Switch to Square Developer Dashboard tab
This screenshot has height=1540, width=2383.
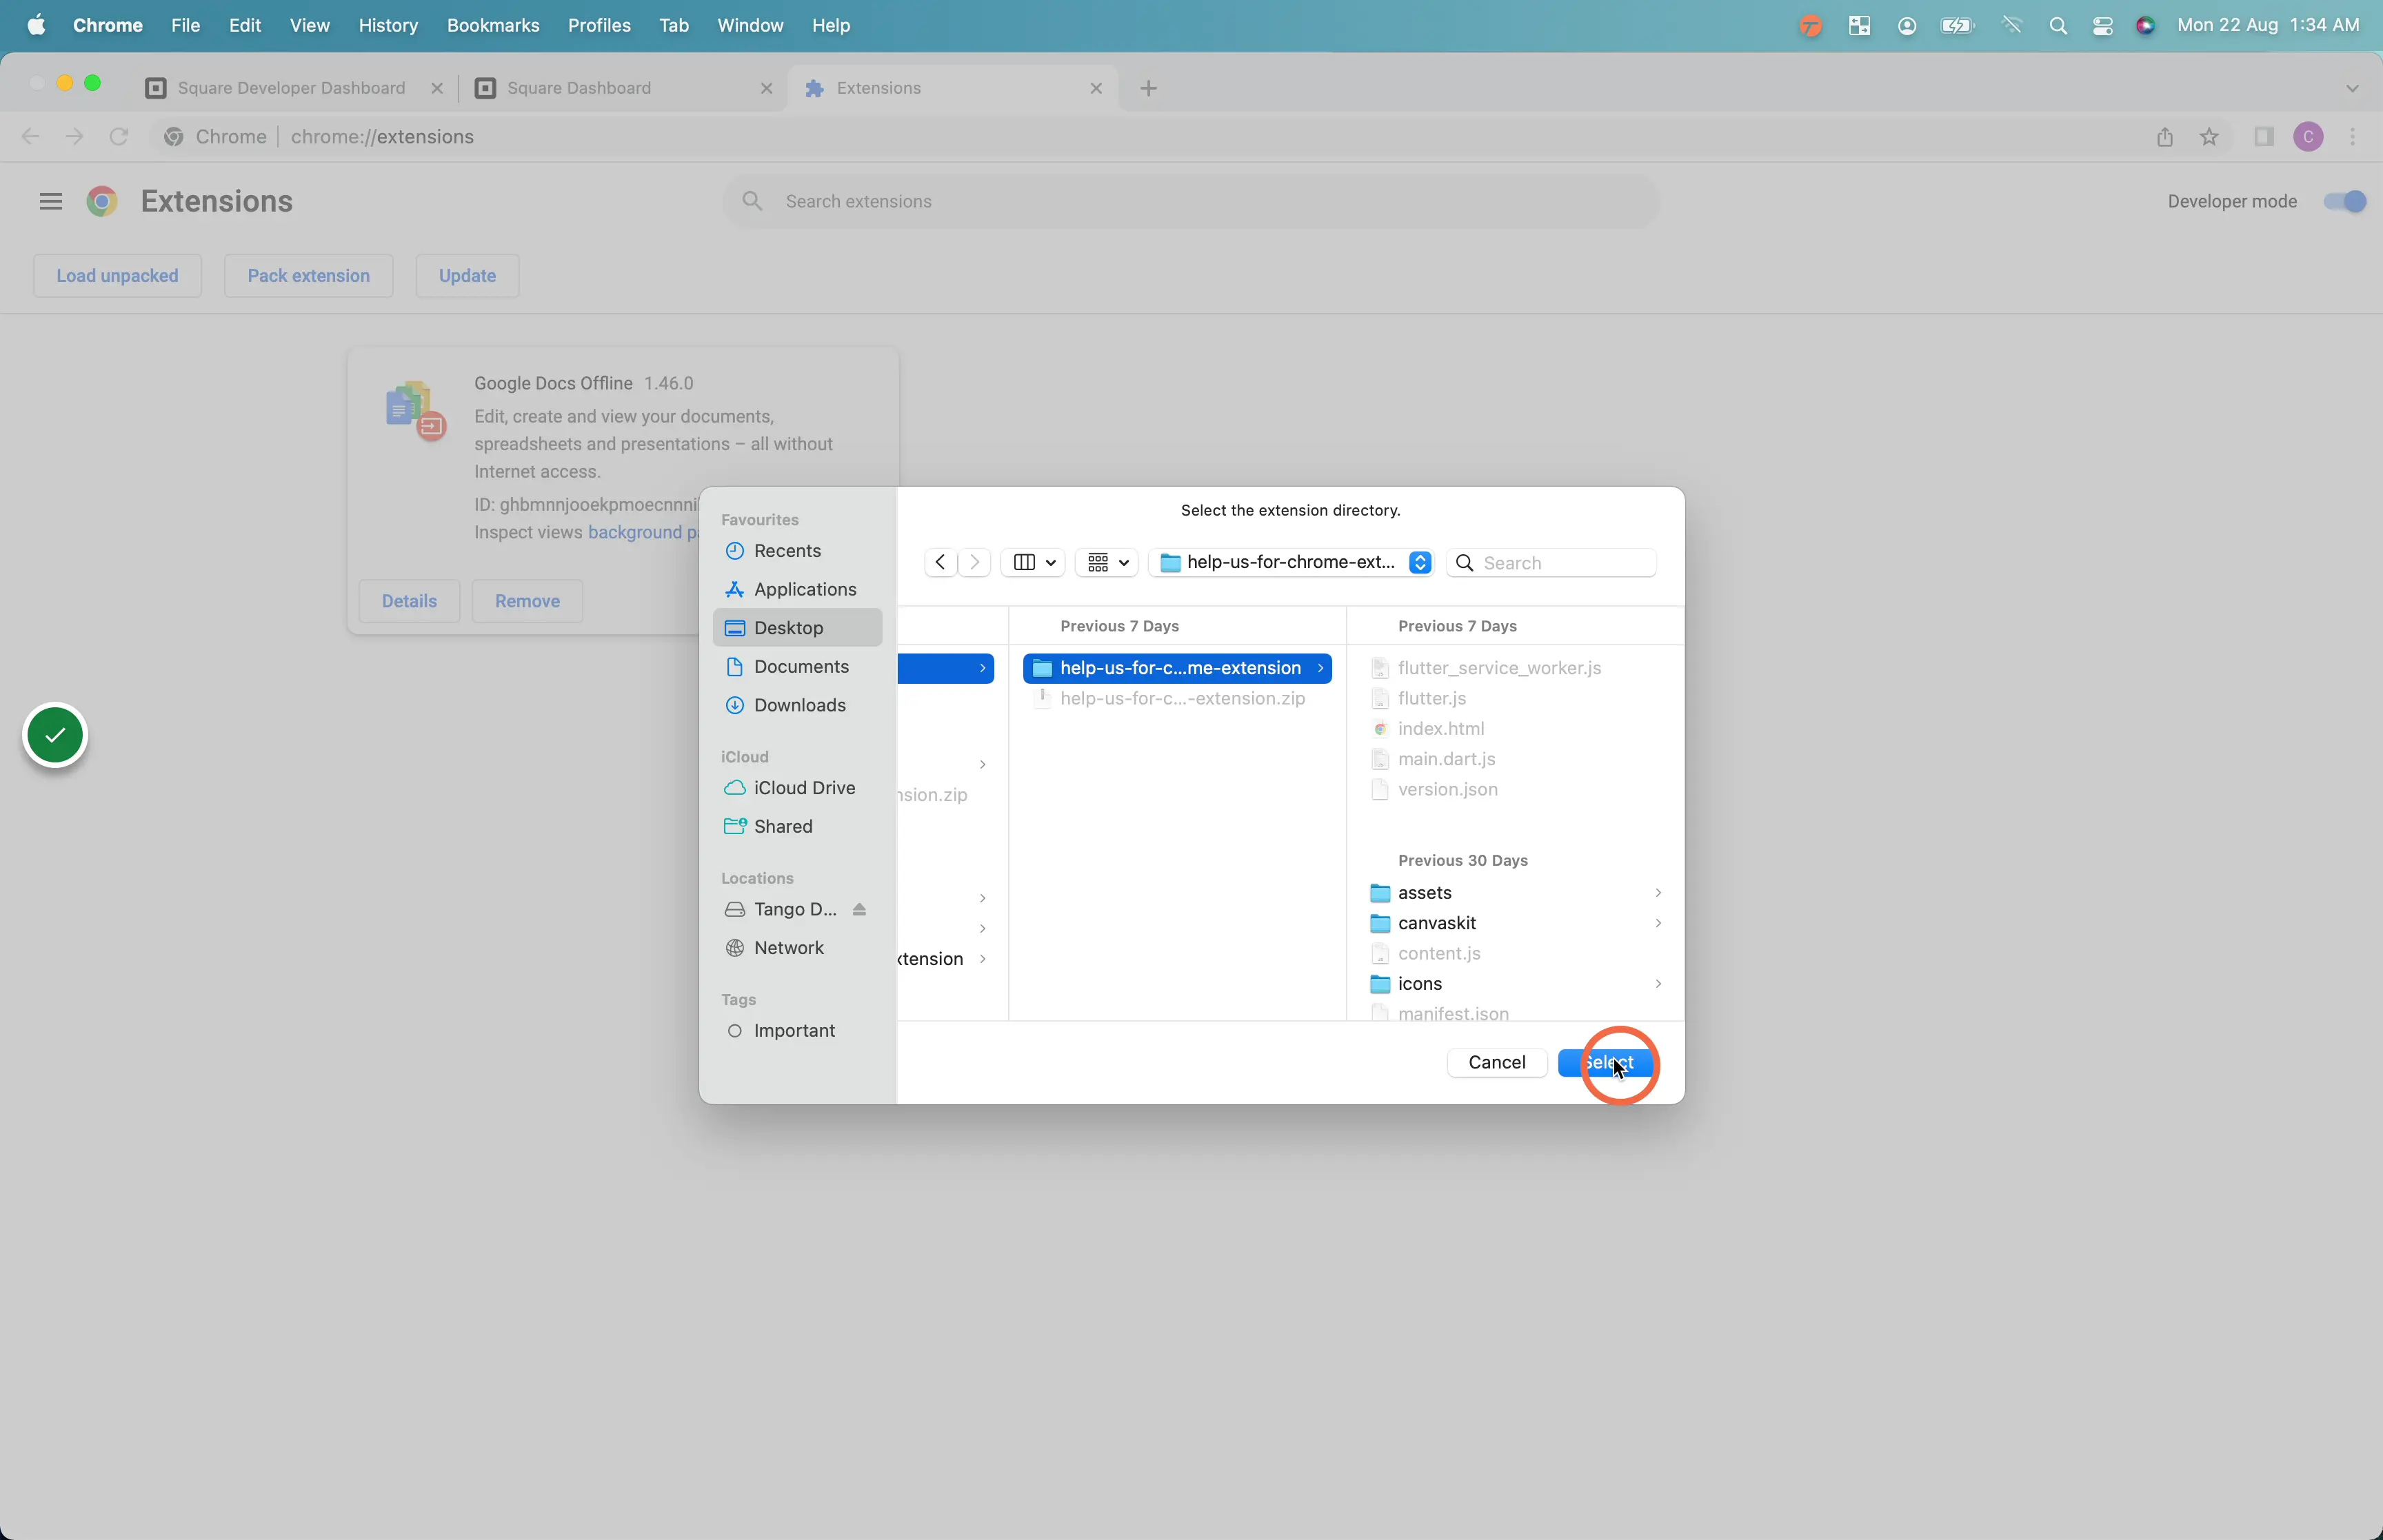[292, 88]
